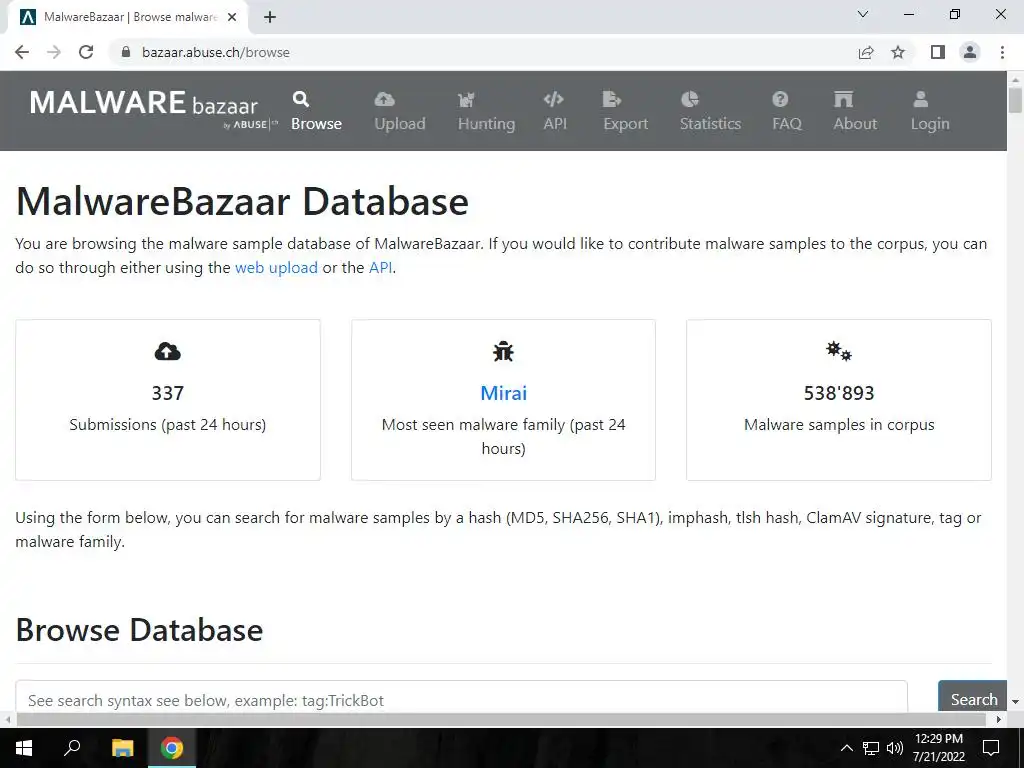Image resolution: width=1024 pixels, height=768 pixels.
Task: Click the Upload cloud icon in navbar
Action: [385, 99]
